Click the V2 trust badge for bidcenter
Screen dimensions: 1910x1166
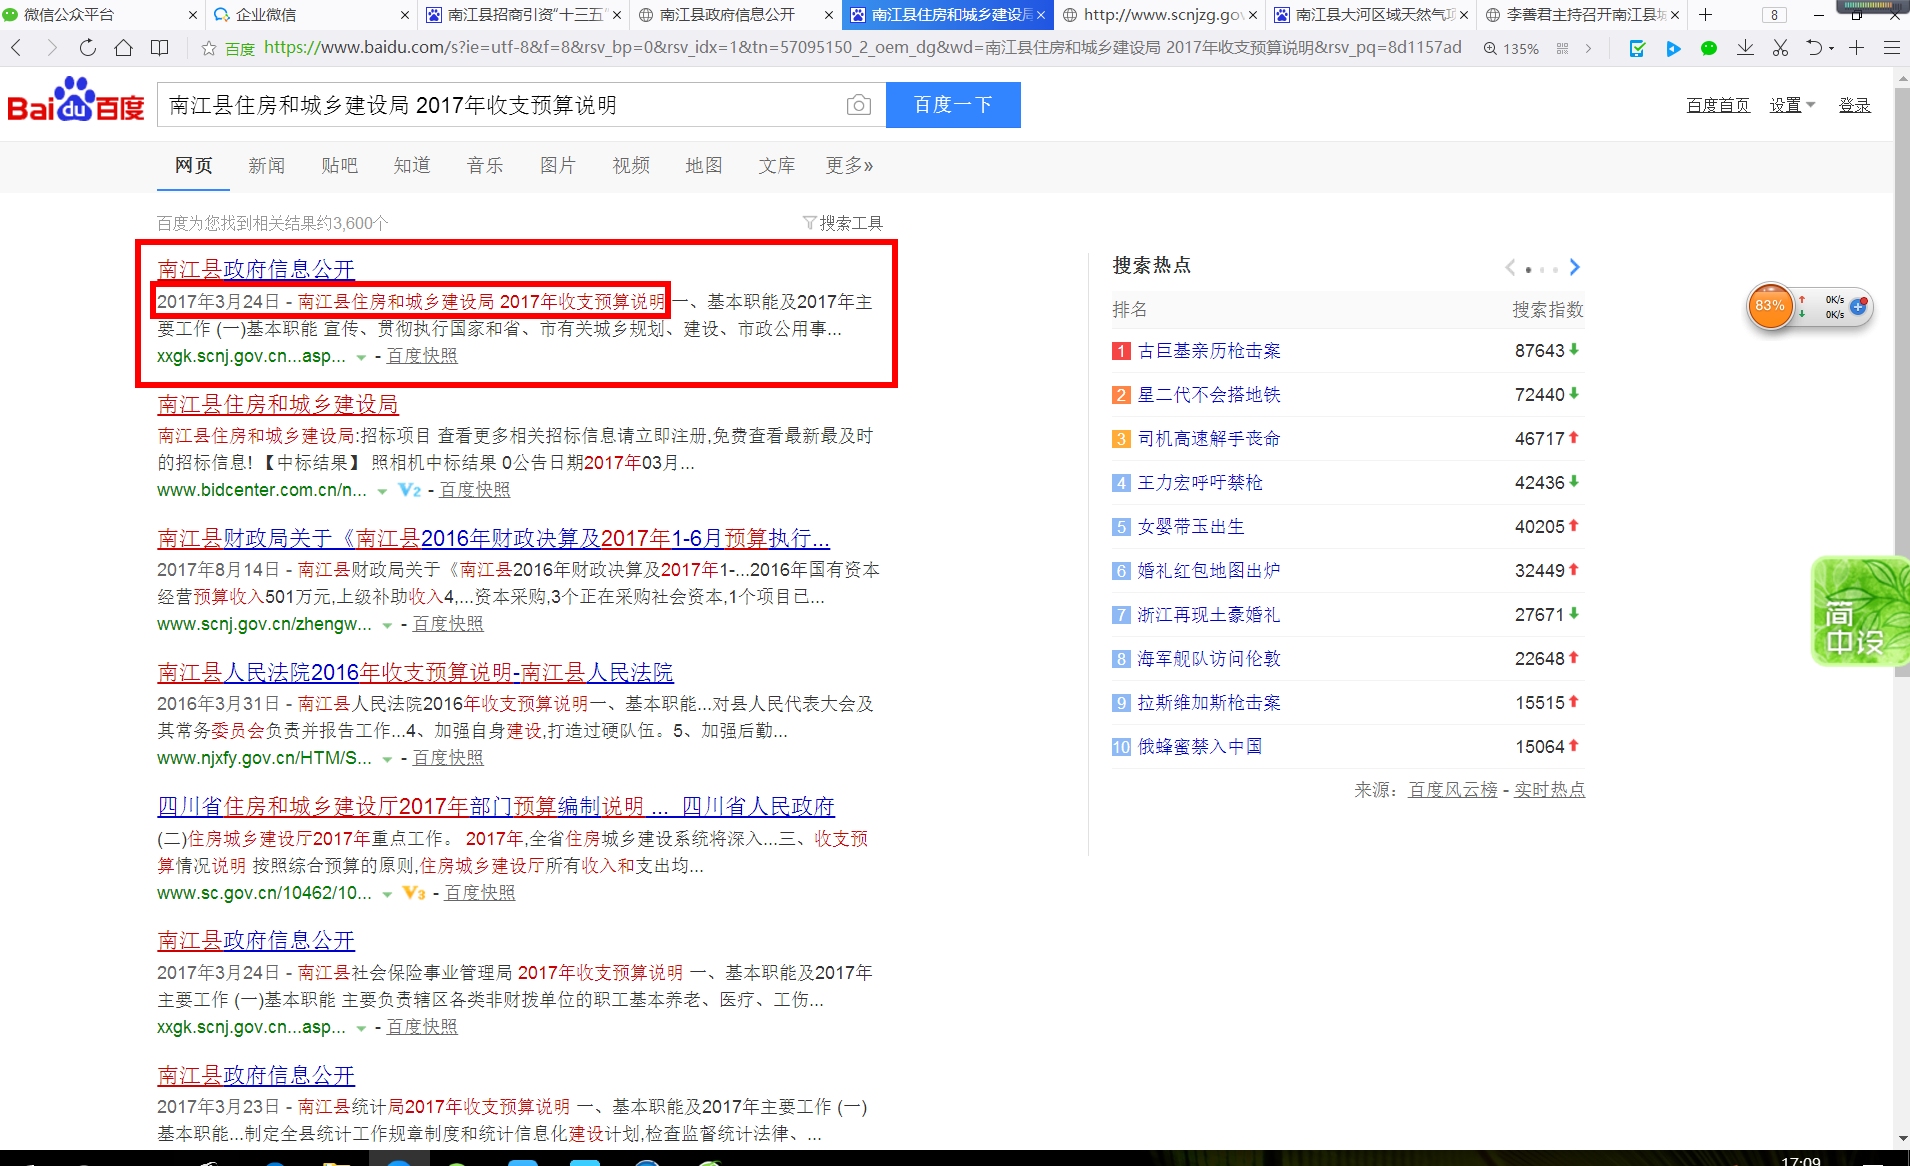(409, 490)
